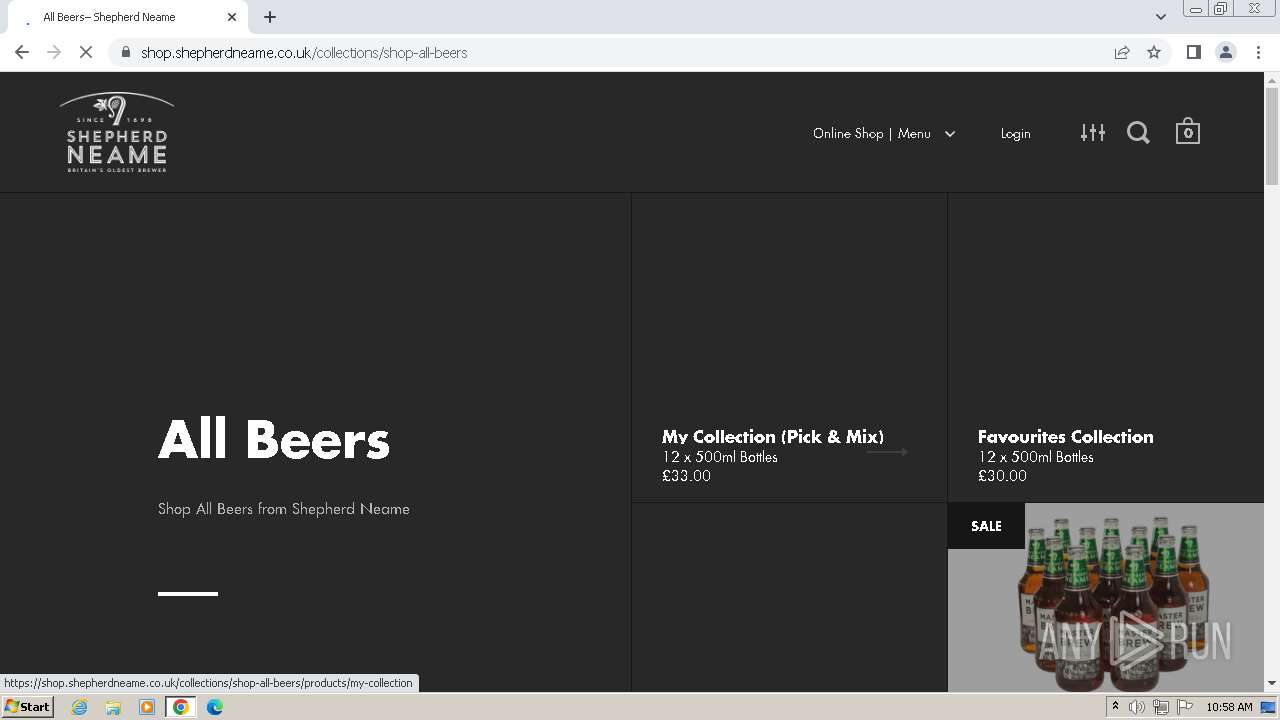Image resolution: width=1280 pixels, height=720 pixels.
Task: Open the media player taskbar icon
Action: (147, 707)
